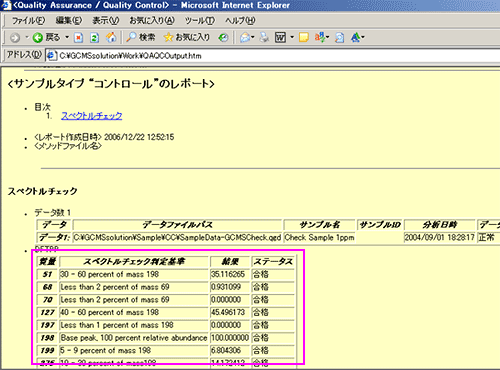Click the mass 51 row header
Viewport: 500px width, 370px height.
[x=47, y=274]
